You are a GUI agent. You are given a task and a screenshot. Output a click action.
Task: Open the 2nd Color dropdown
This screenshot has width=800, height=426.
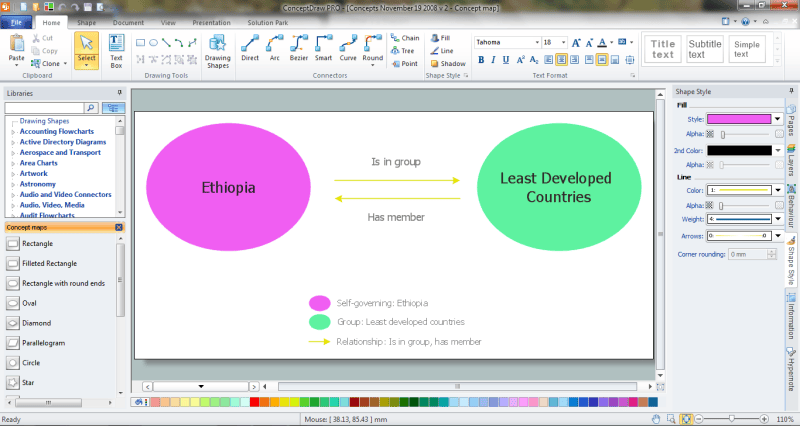point(778,151)
